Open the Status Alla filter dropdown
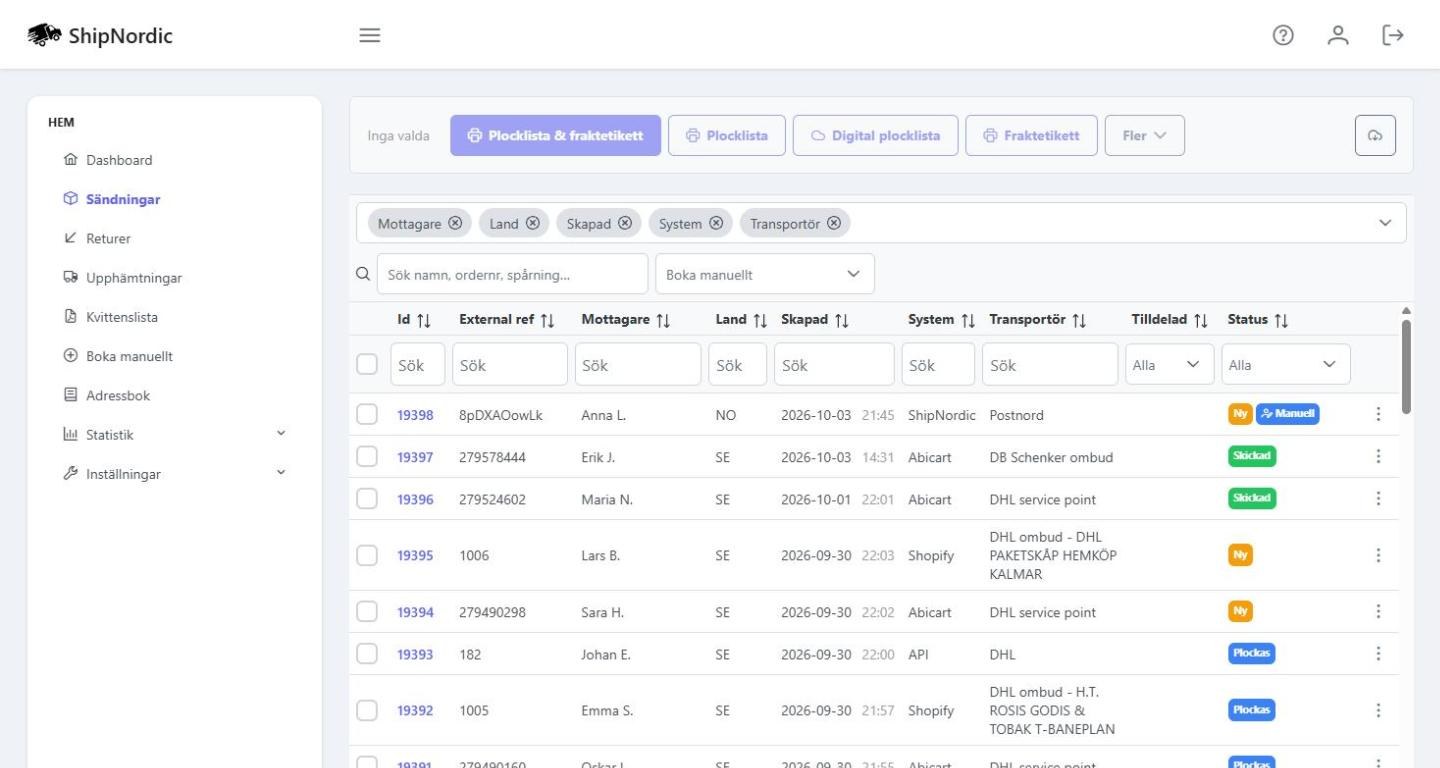The image size is (1440, 768). coord(1286,365)
